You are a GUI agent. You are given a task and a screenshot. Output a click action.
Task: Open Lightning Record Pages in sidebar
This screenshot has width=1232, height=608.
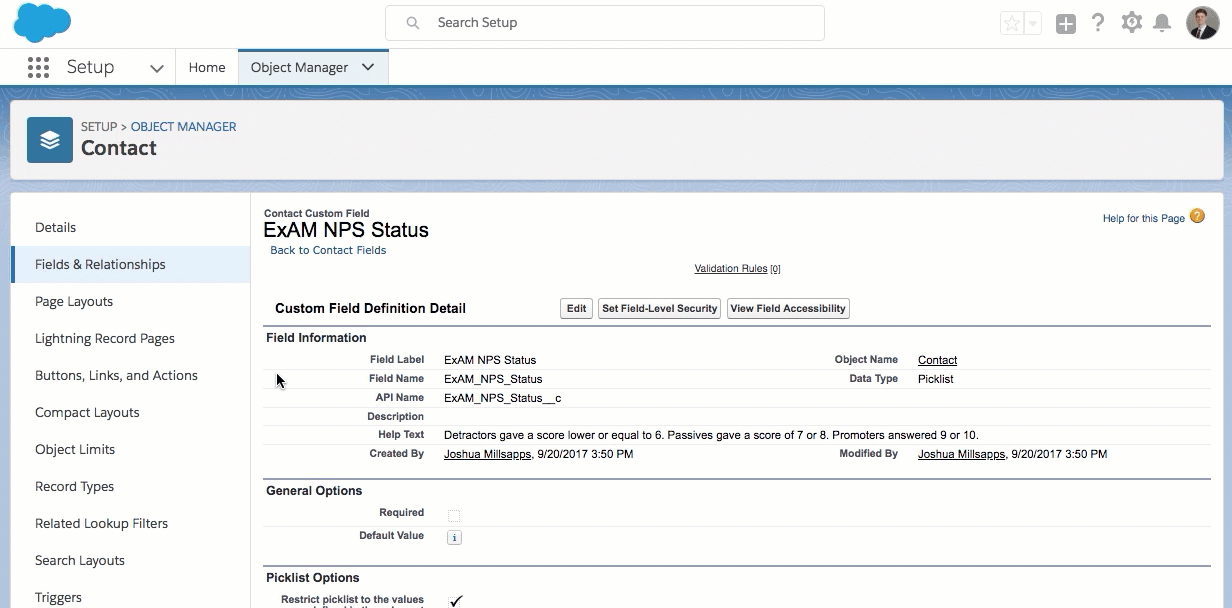(130, 339)
